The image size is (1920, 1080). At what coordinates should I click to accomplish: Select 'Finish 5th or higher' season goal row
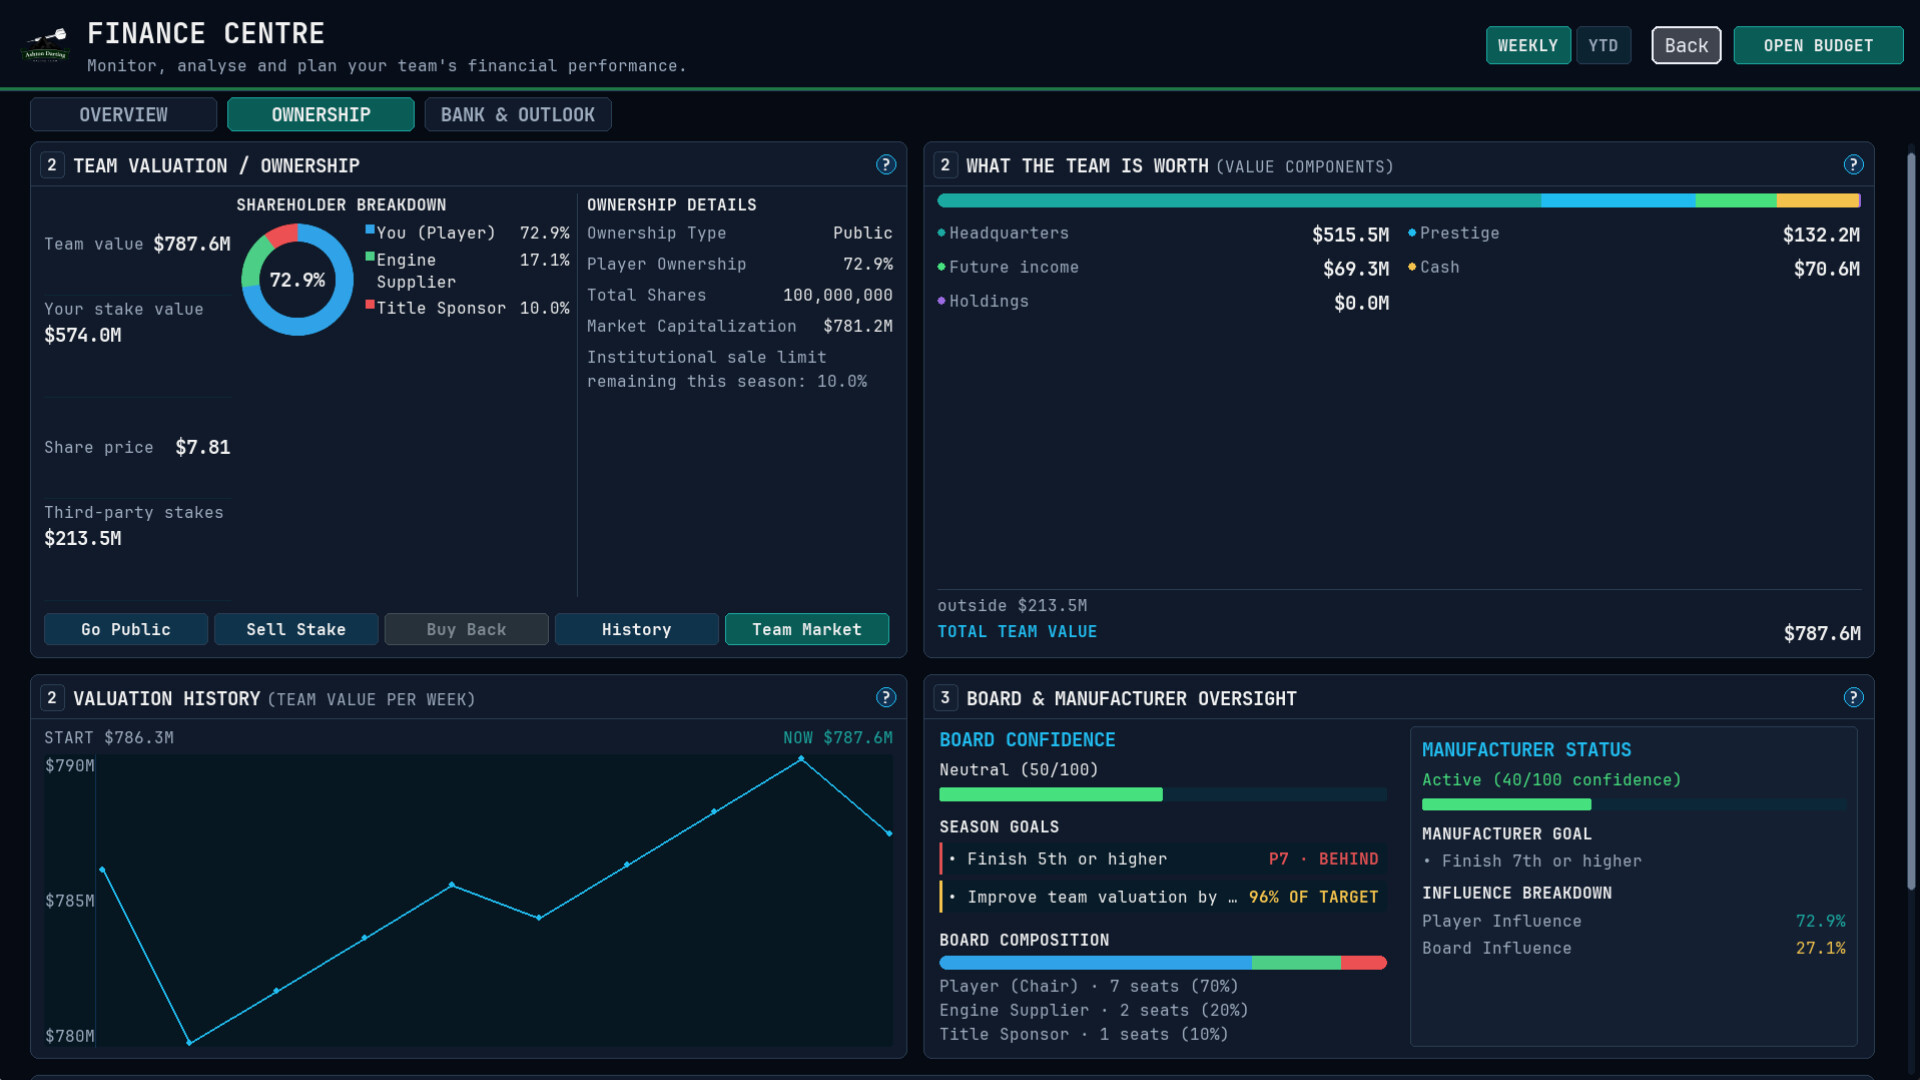pos(1163,859)
